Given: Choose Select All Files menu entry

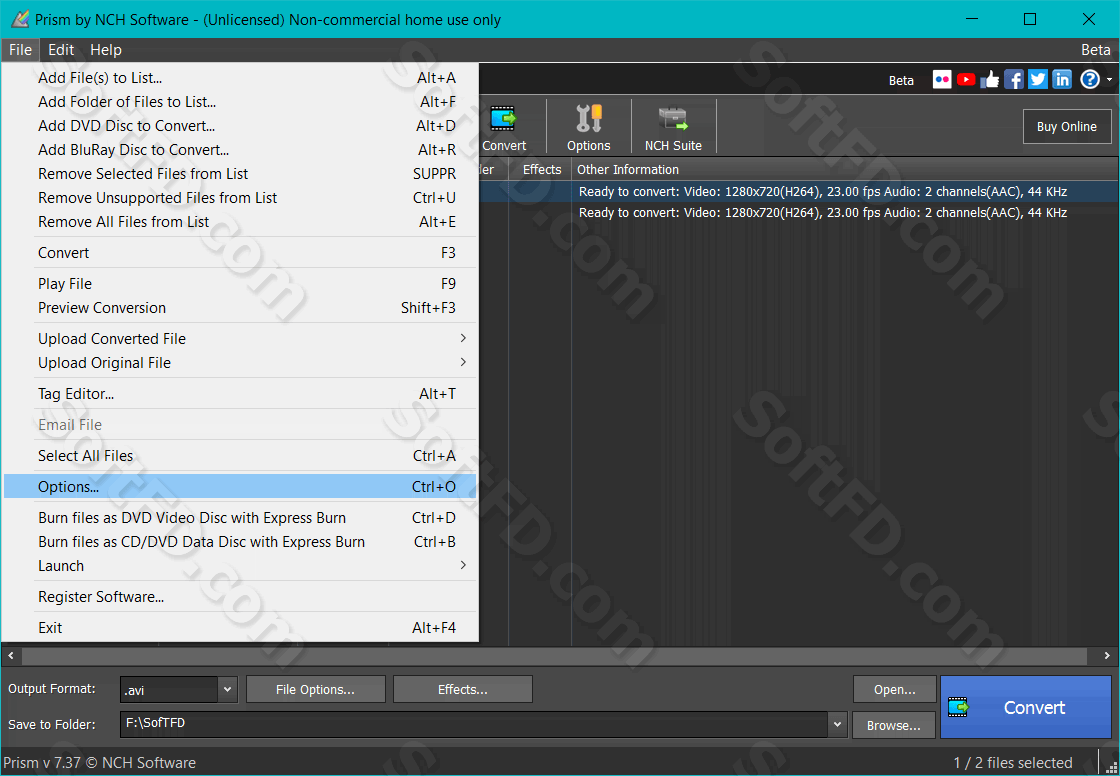Looking at the screenshot, I should 239,456.
